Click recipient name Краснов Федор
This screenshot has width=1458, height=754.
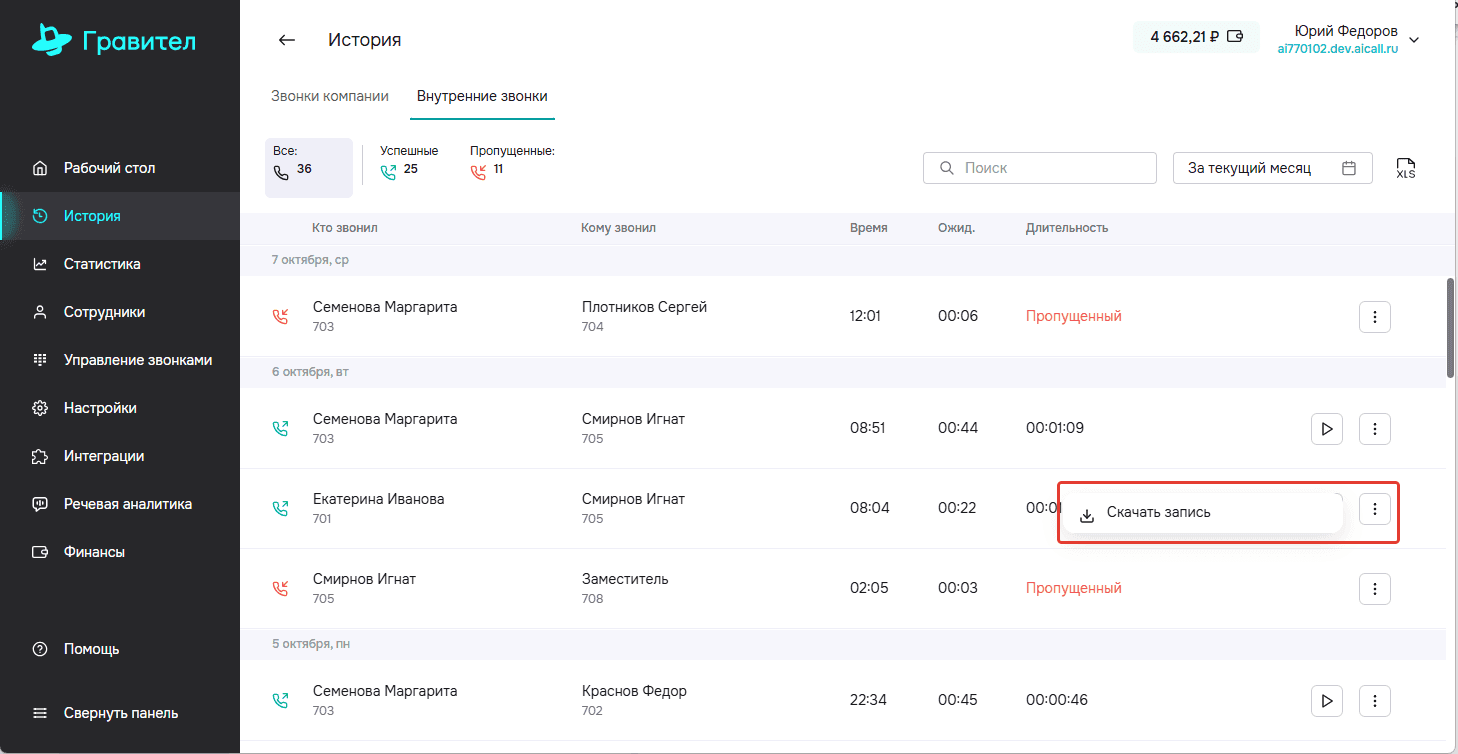[634, 691]
